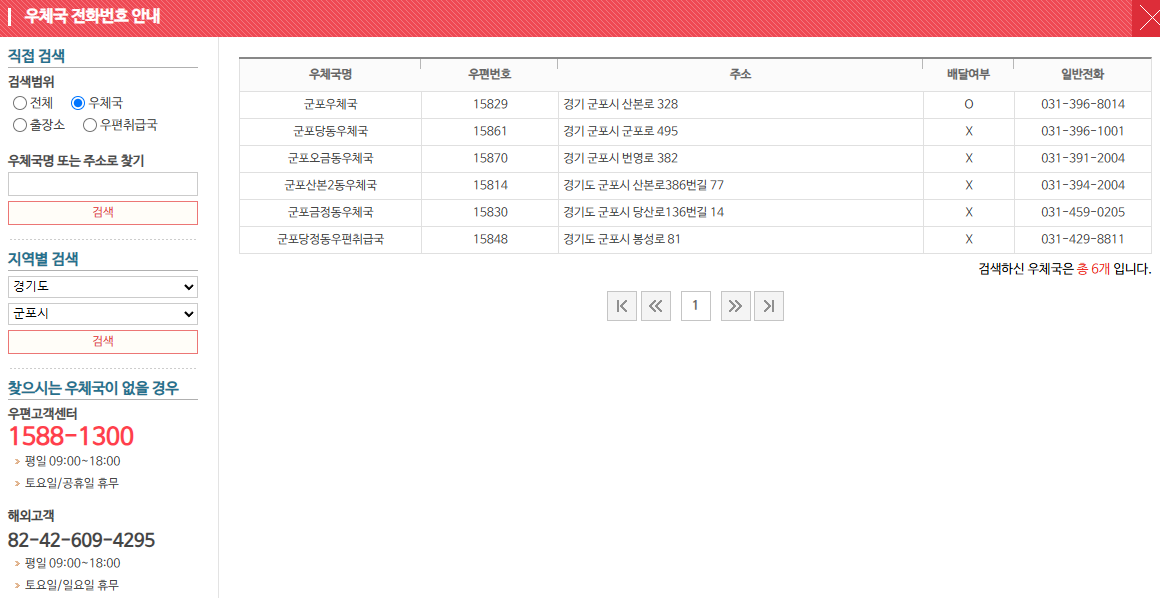Click customer center number 1588-1300
Screen dimensions: 1160x598
pos(71,436)
